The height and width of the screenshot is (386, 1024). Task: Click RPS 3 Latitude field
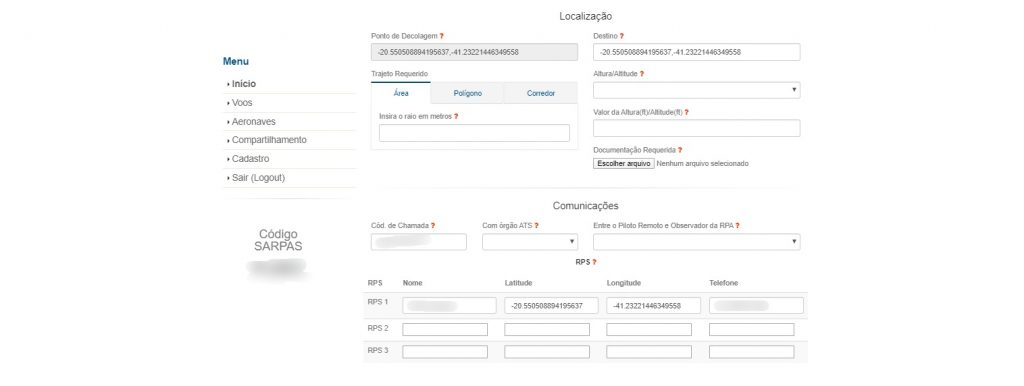tap(547, 352)
